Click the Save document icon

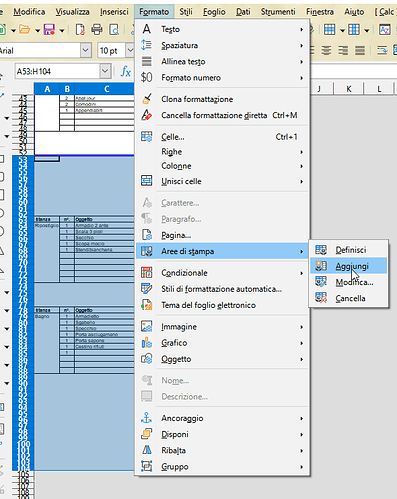point(49,30)
